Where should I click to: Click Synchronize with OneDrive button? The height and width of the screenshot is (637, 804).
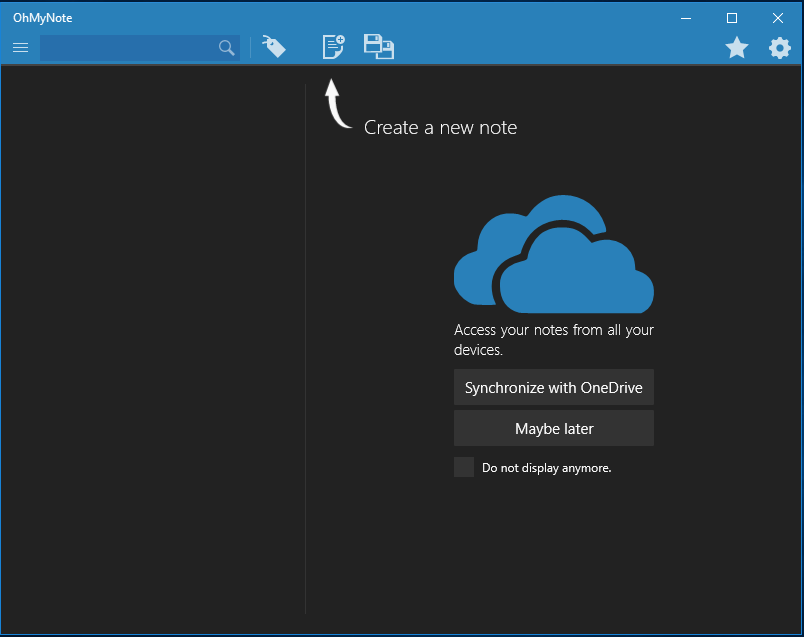click(x=554, y=387)
